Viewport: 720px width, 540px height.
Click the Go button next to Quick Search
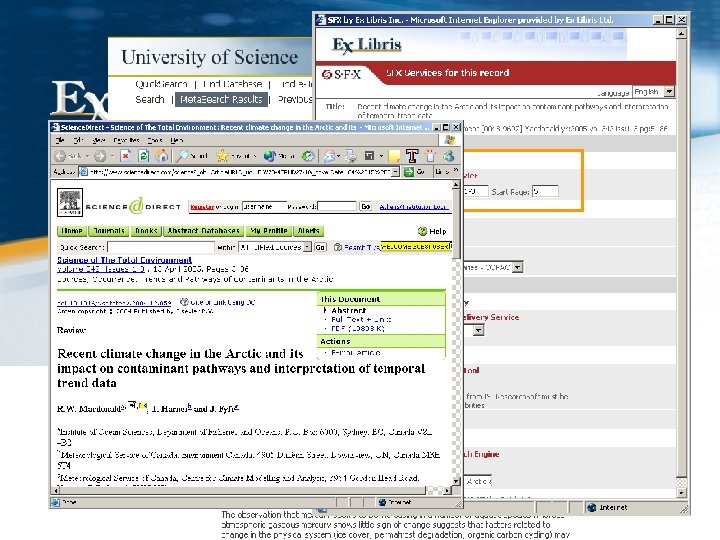[320, 247]
